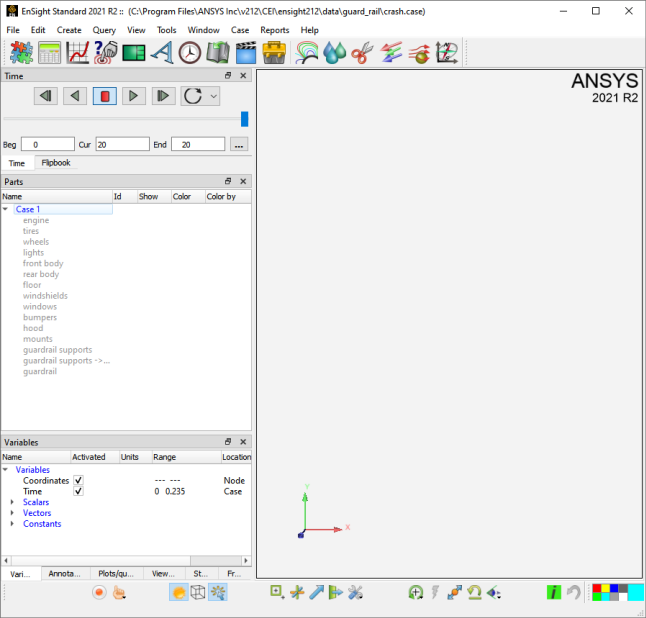Screen dimensions: 646x618
Task: Step to the previous time step
Action: pos(46,96)
